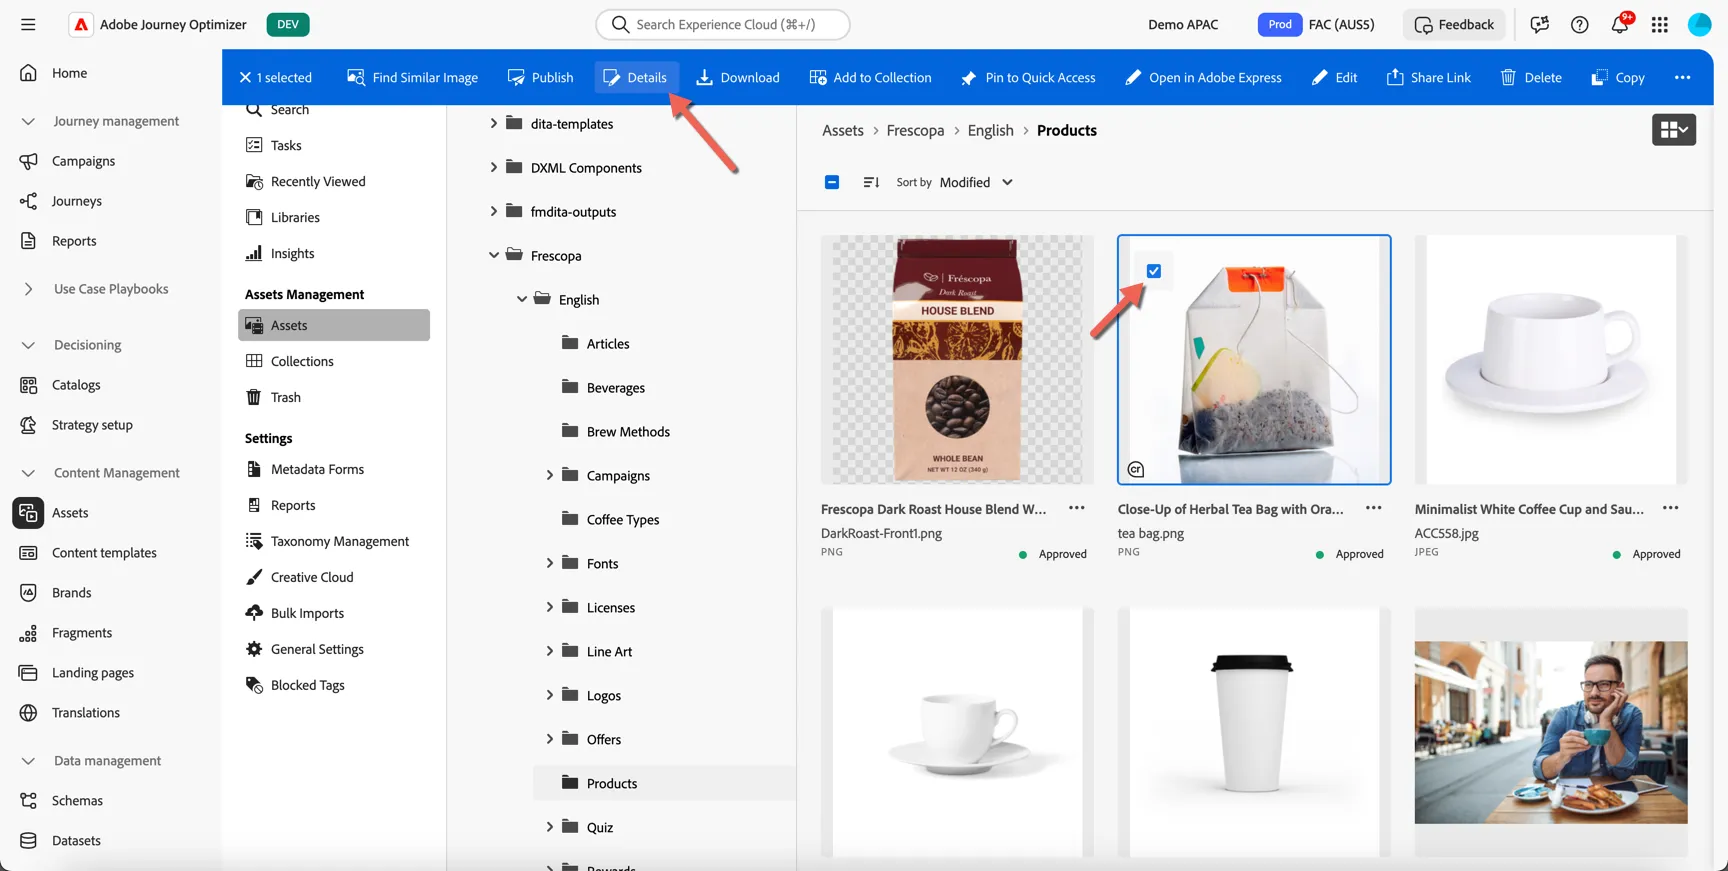Open the app switcher grid icon
1728x871 pixels.
1660,24
